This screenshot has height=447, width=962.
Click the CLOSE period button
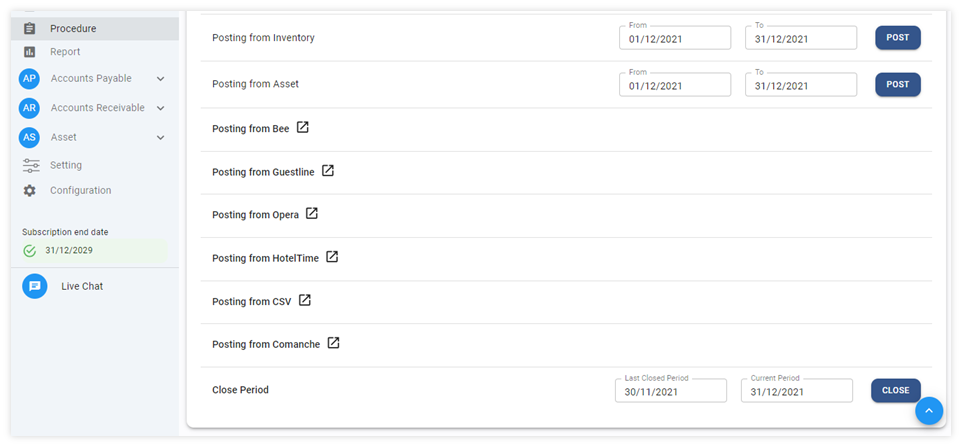tap(895, 390)
